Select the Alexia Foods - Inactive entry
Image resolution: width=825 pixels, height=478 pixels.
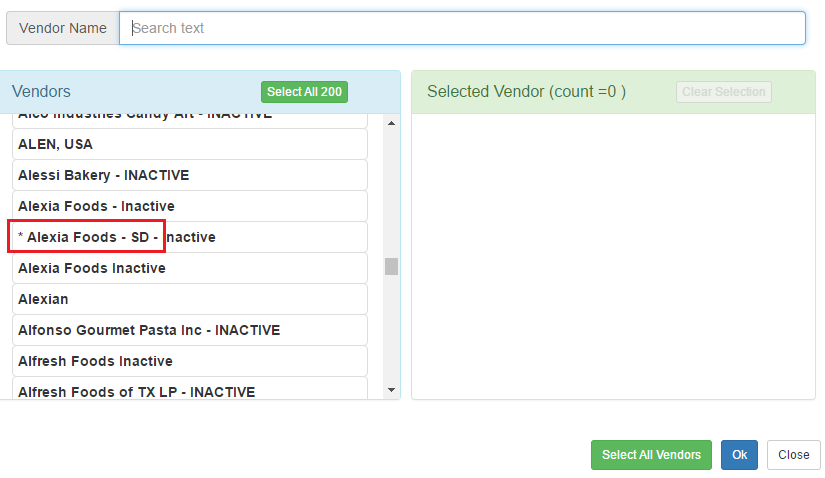(x=190, y=206)
